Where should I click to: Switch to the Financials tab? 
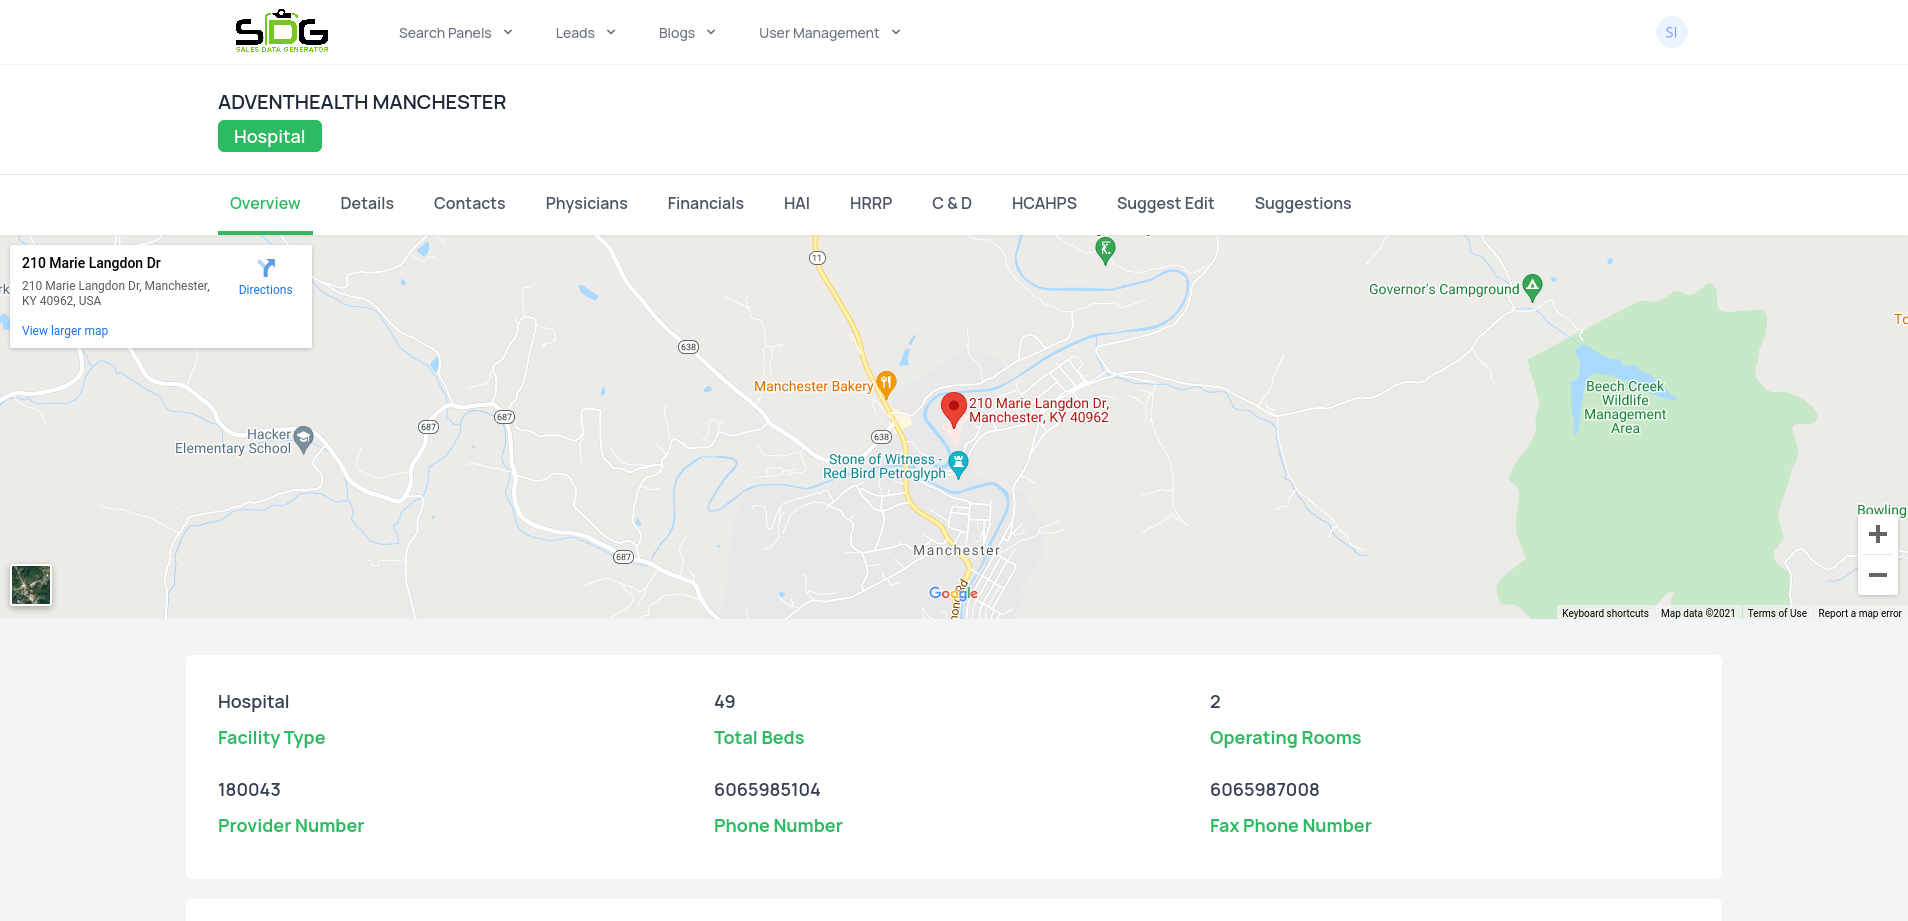(x=705, y=203)
